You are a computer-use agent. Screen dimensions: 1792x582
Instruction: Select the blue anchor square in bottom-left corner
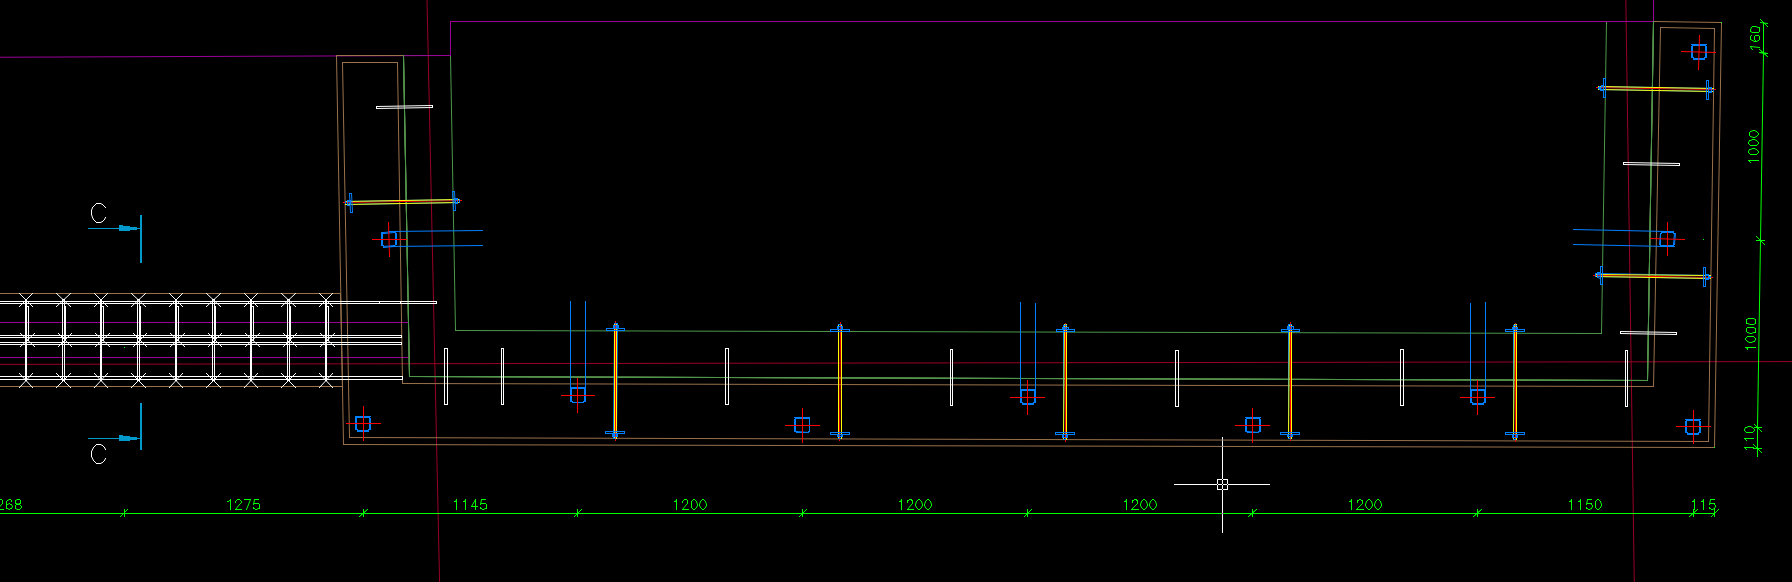coord(363,424)
